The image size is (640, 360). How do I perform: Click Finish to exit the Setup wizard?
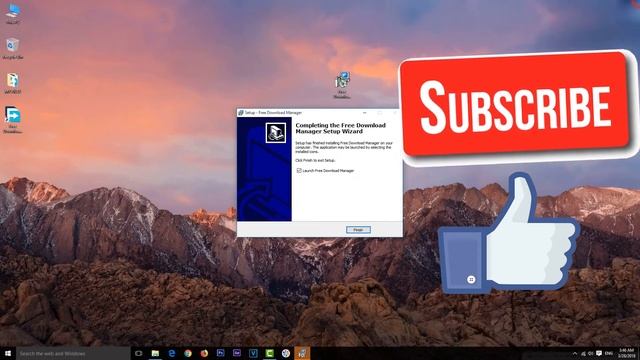pyautogui.click(x=358, y=230)
